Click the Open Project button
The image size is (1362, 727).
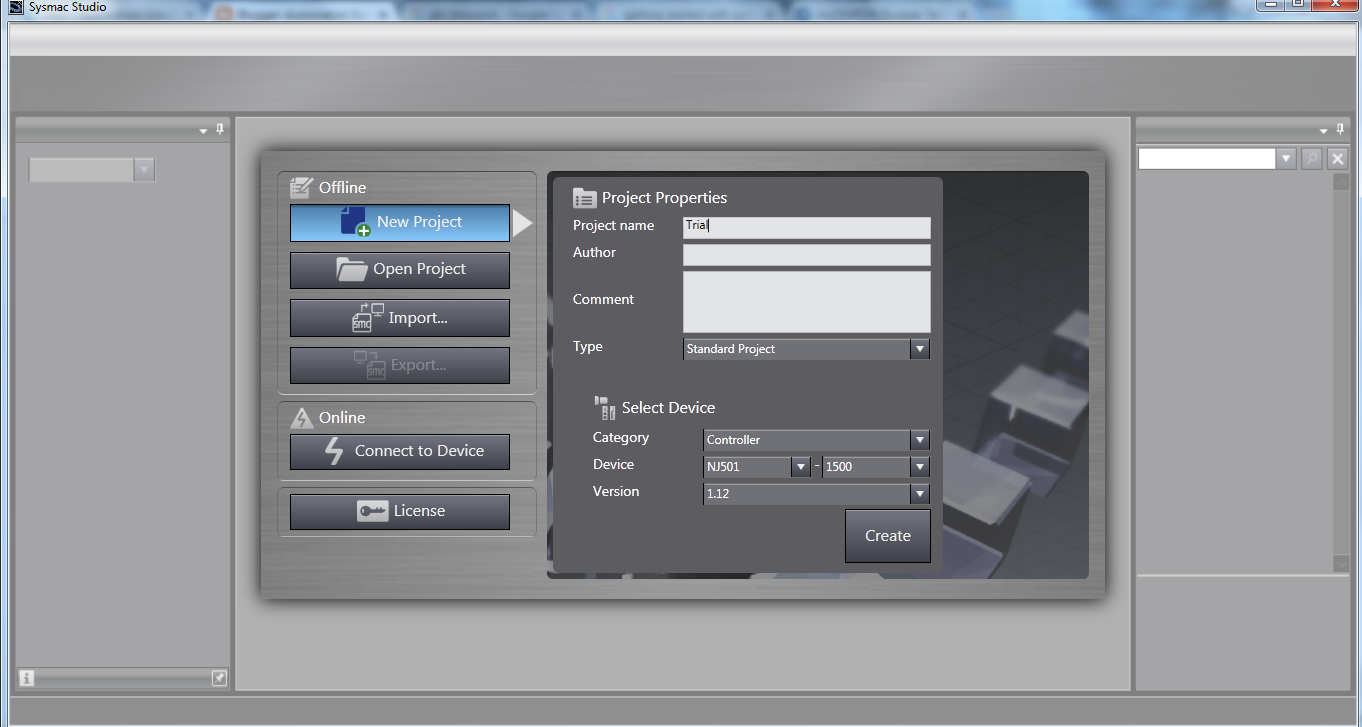pyautogui.click(x=400, y=270)
